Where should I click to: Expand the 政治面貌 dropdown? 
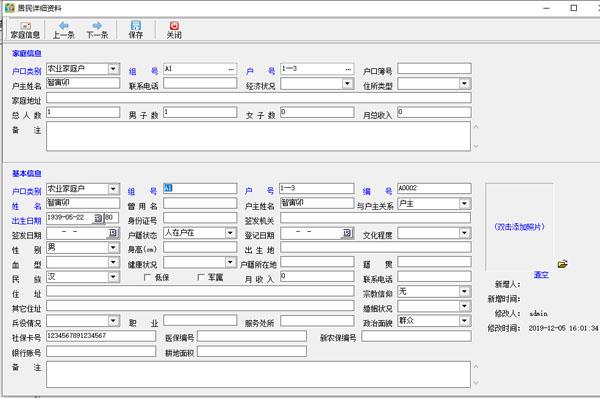tap(465, 321)
